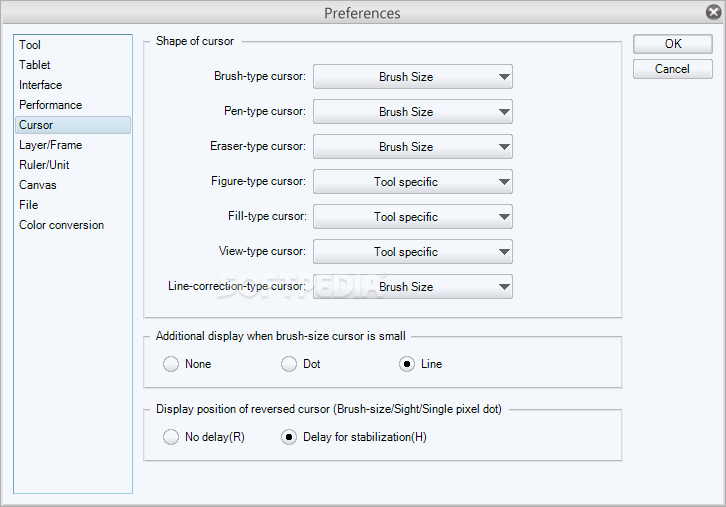726x507 pixels.
Task: Expand the Figure-type cursor dropdown
Action: click(x=413, y=182)
